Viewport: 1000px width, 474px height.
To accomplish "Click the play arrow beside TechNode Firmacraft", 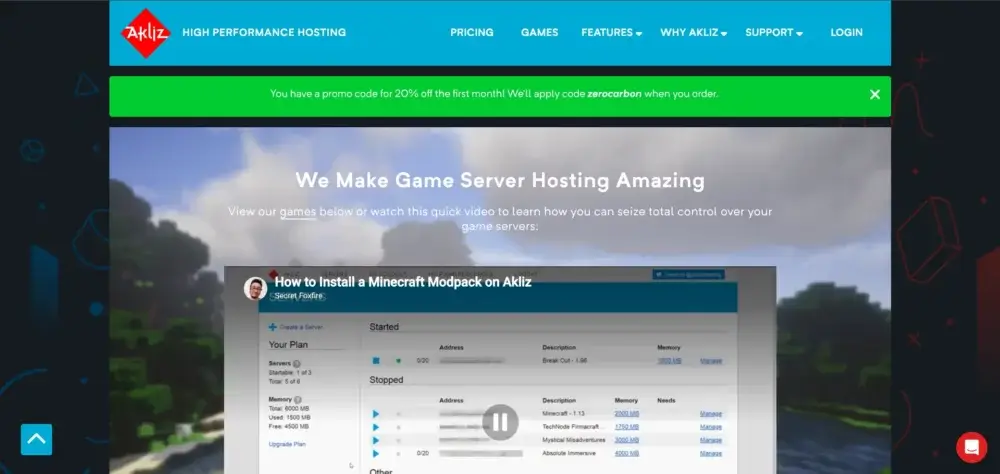I will [376, 427].
